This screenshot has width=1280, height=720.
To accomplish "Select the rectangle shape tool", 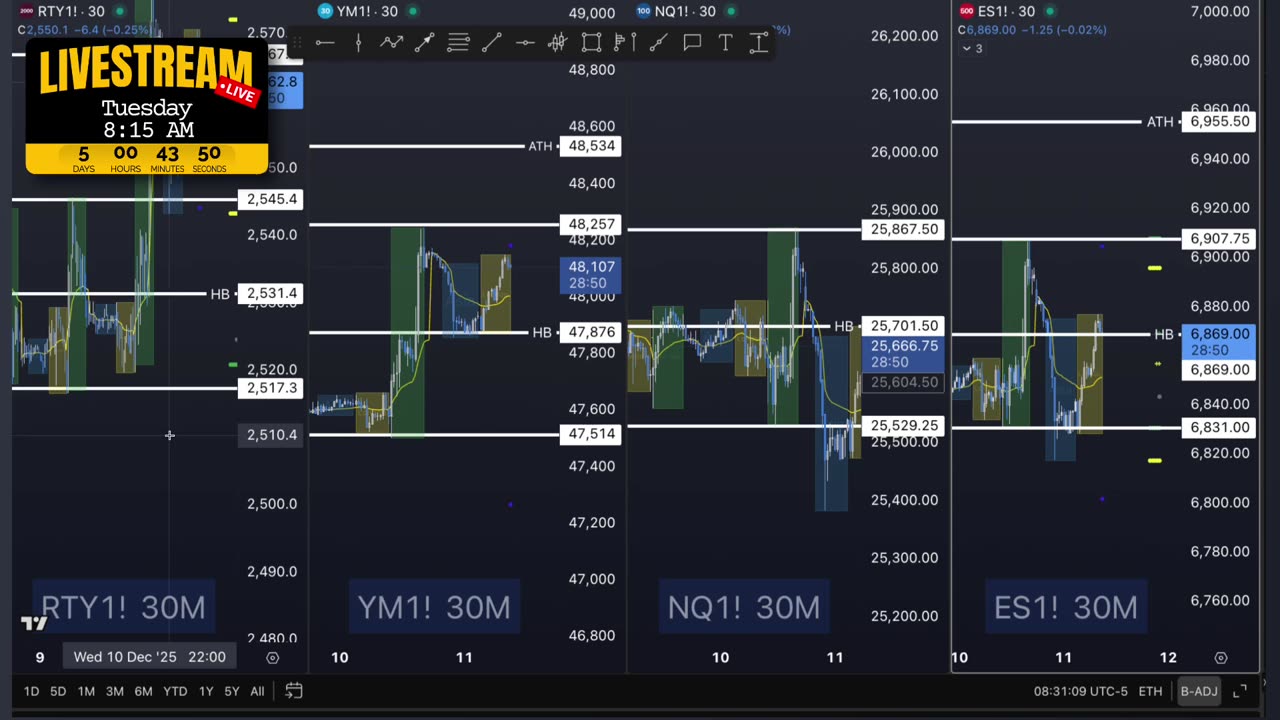I will pos(591,42).
